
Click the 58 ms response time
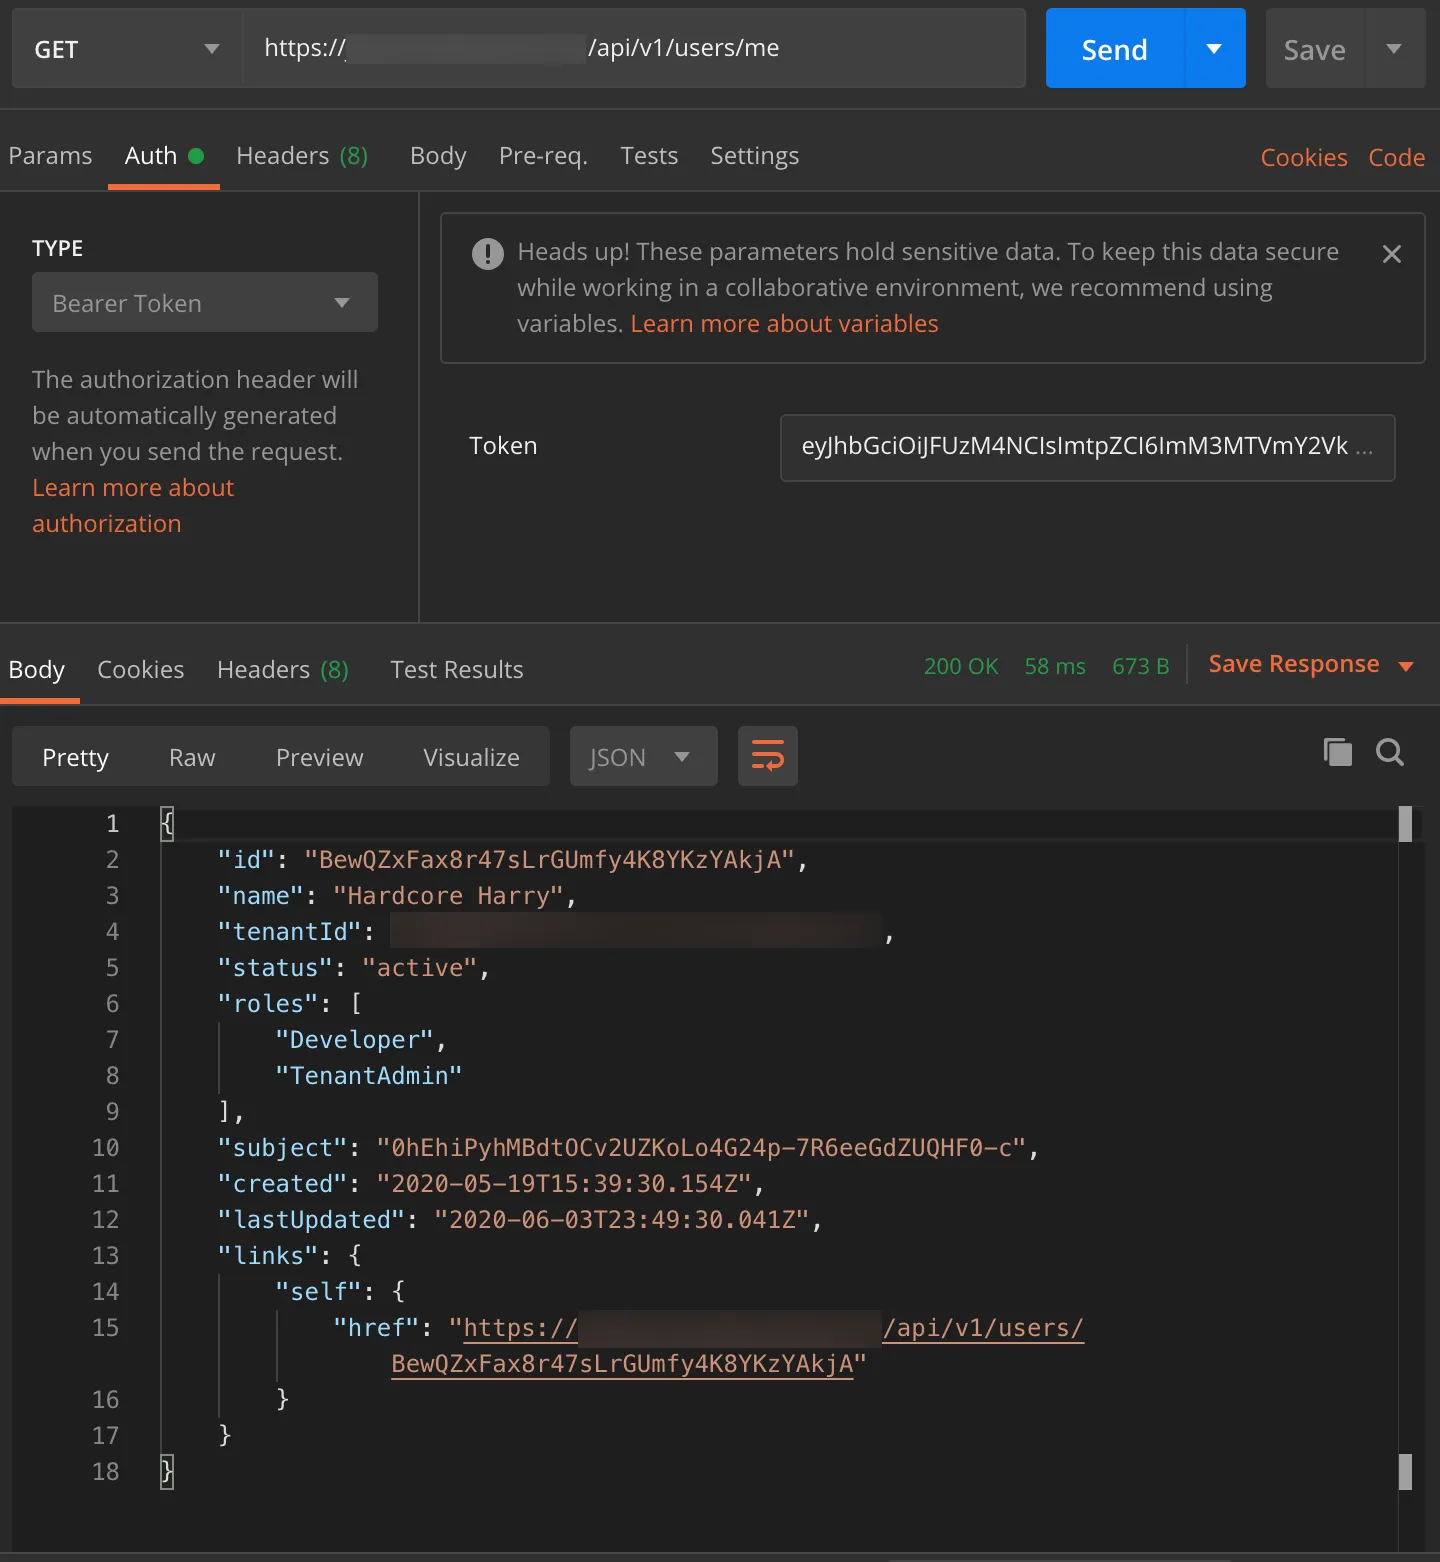click(x=1055, y=666)
